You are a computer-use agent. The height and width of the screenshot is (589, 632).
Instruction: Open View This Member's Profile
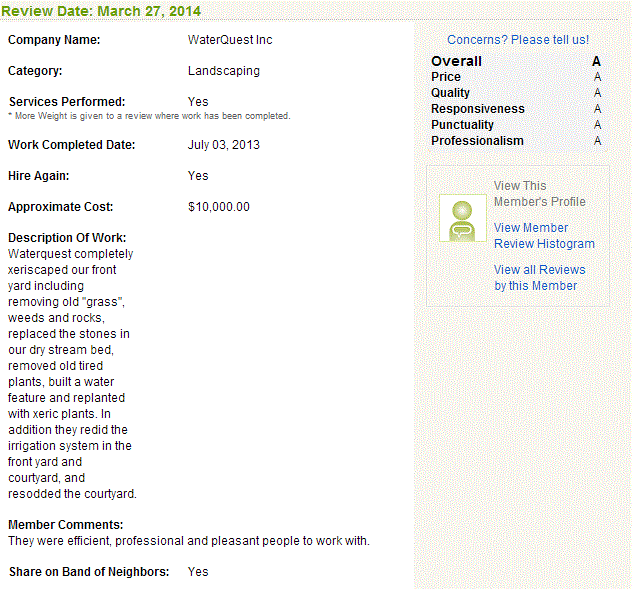click(540, 194)
